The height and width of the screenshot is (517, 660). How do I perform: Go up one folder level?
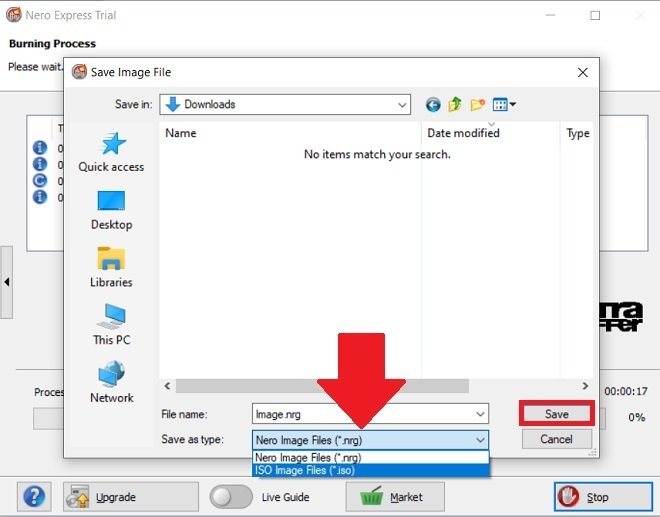(x=455, y=104)
